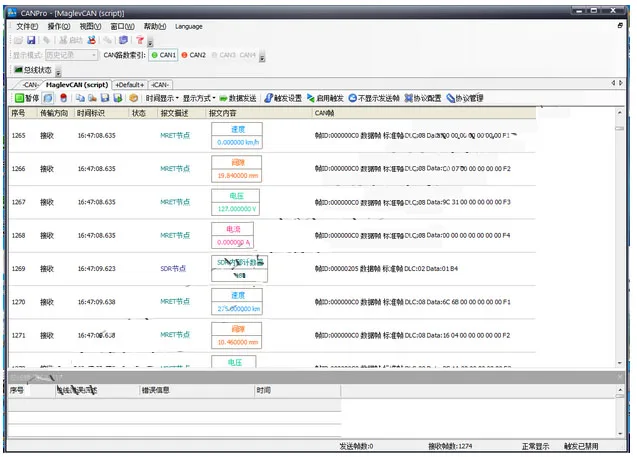Click the stop device icon with red mark
This screenshot has height=457, width=637.
tap(92, 40)
